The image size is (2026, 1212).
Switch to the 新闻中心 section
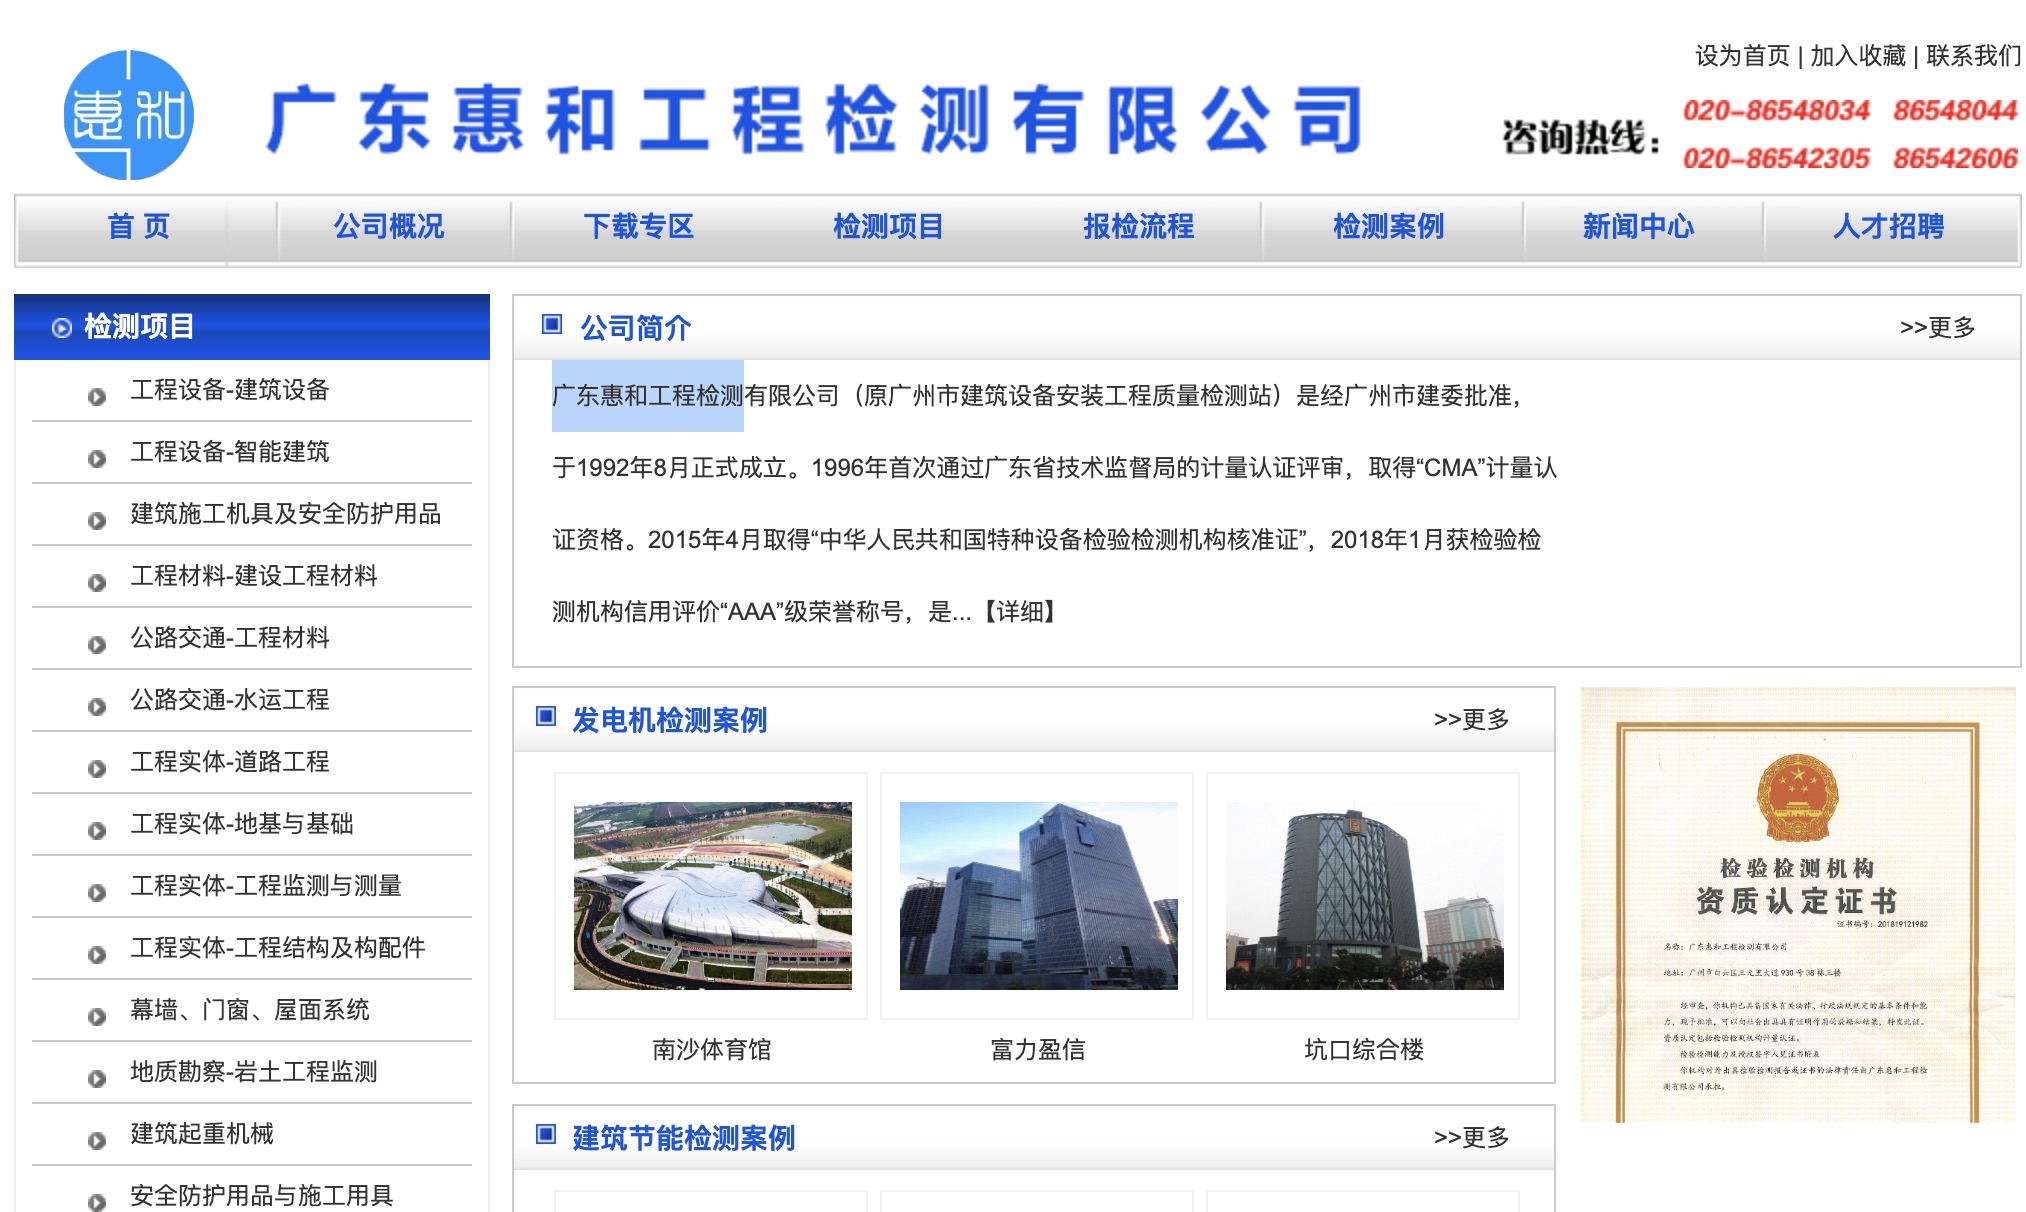[1637, 227]
